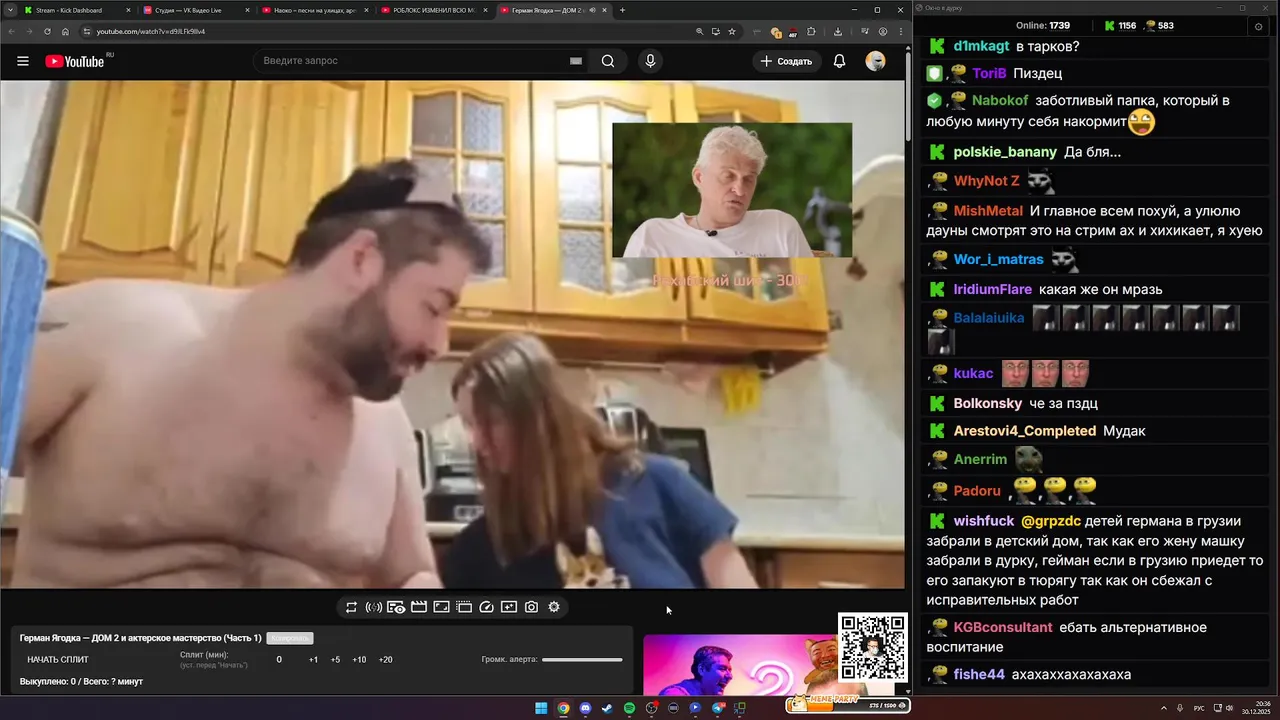This screenshot has height=720, width=1280.
Task: Open Telegram from the taskbar
Action: tap(717, 708)
